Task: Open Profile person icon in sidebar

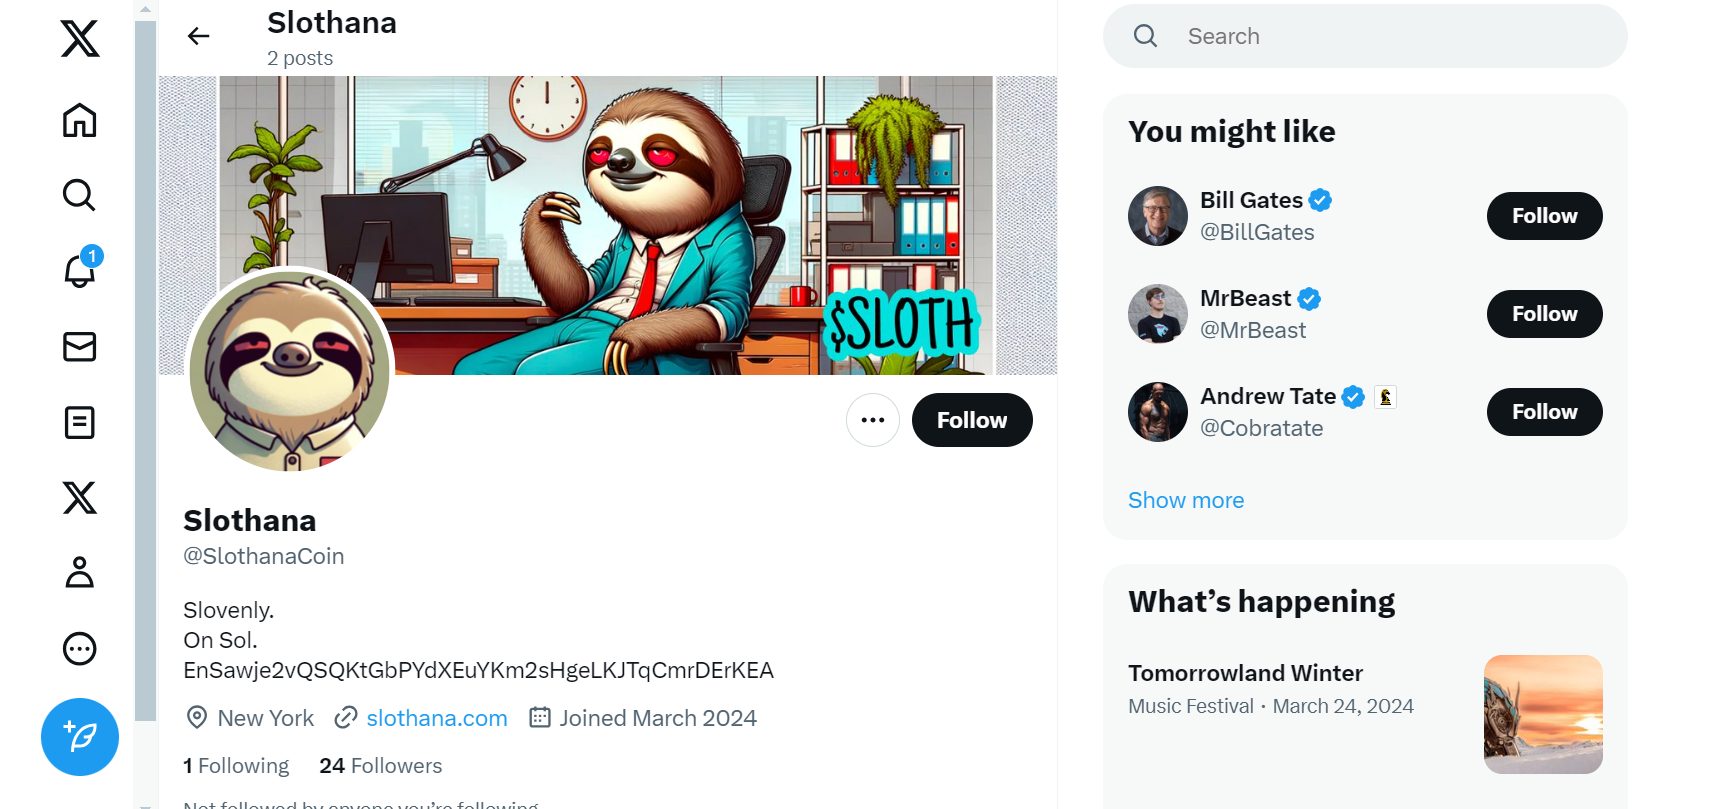Action: 80,573
